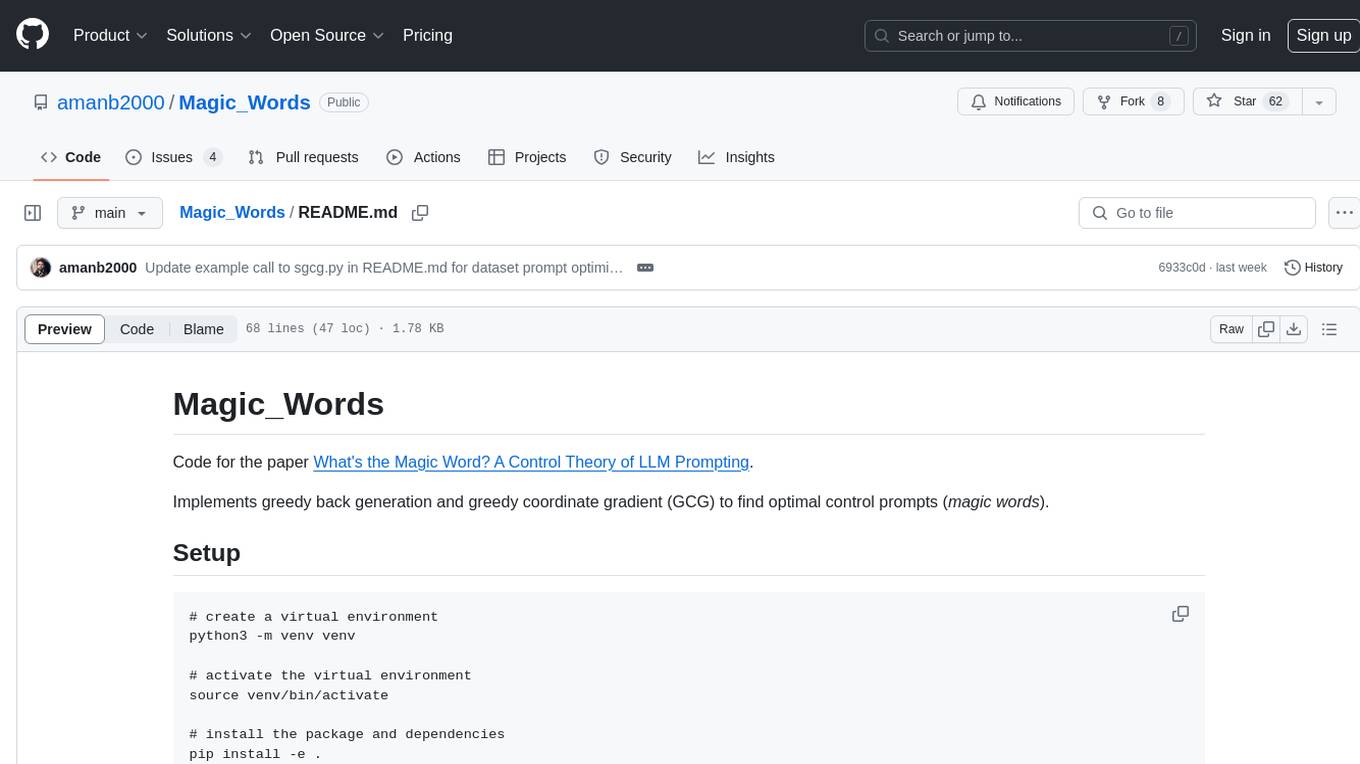1360x764 pixels.
Task: Open the amanb2000 owner profile
Action: [111, 102]
